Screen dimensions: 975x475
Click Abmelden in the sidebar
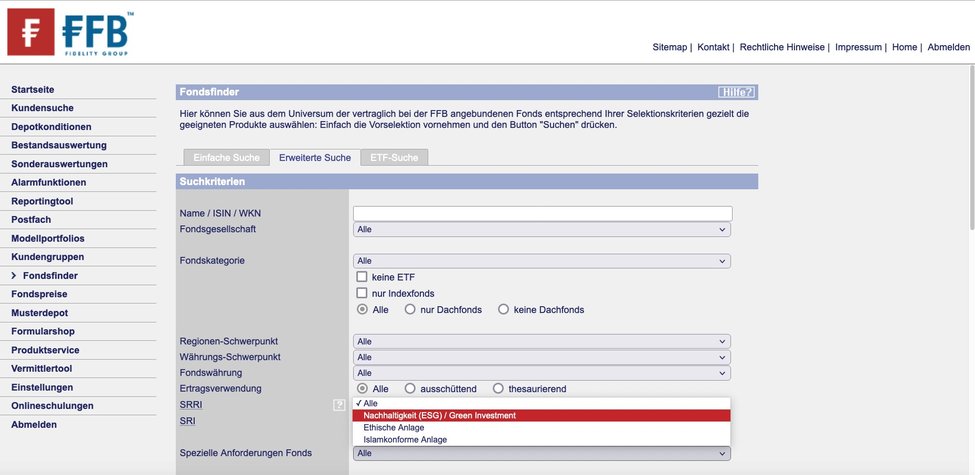point(34,425)
